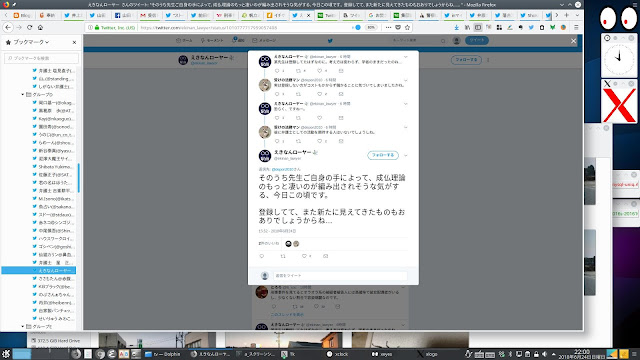Viewport: 640px width, 360px height.
Task: Open the more options dots beside the header follow button
Action: point(488,60)
